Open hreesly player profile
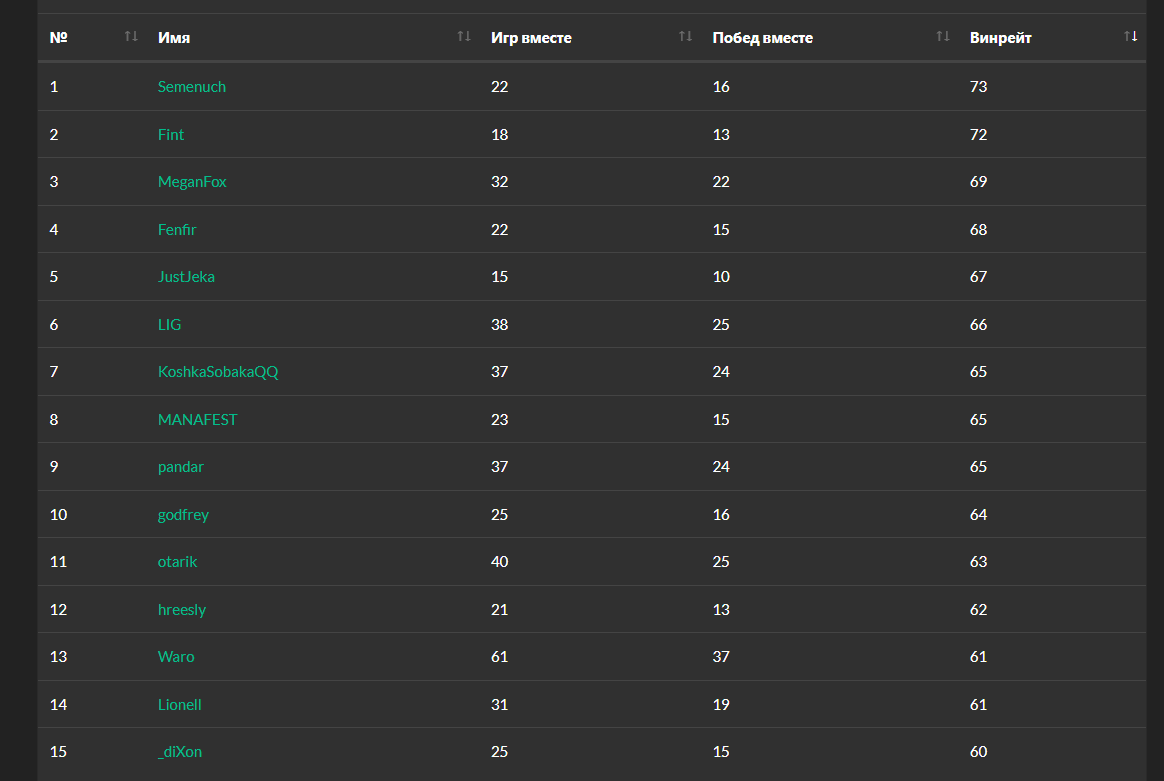The image size is (1164, 781). click(x=182, y=610)
